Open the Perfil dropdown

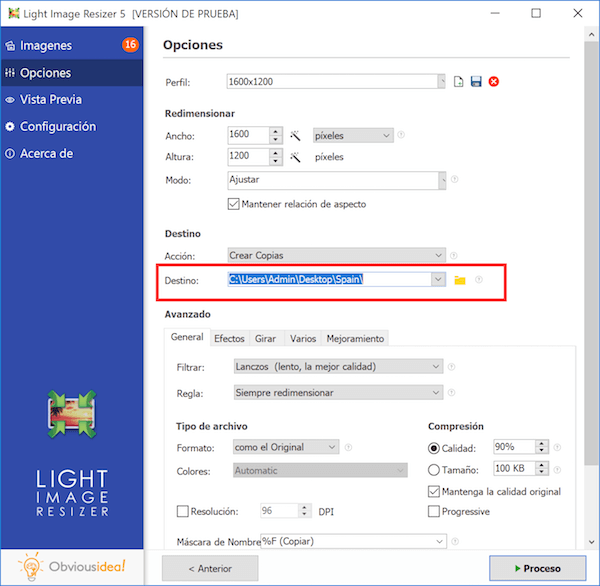442,82
